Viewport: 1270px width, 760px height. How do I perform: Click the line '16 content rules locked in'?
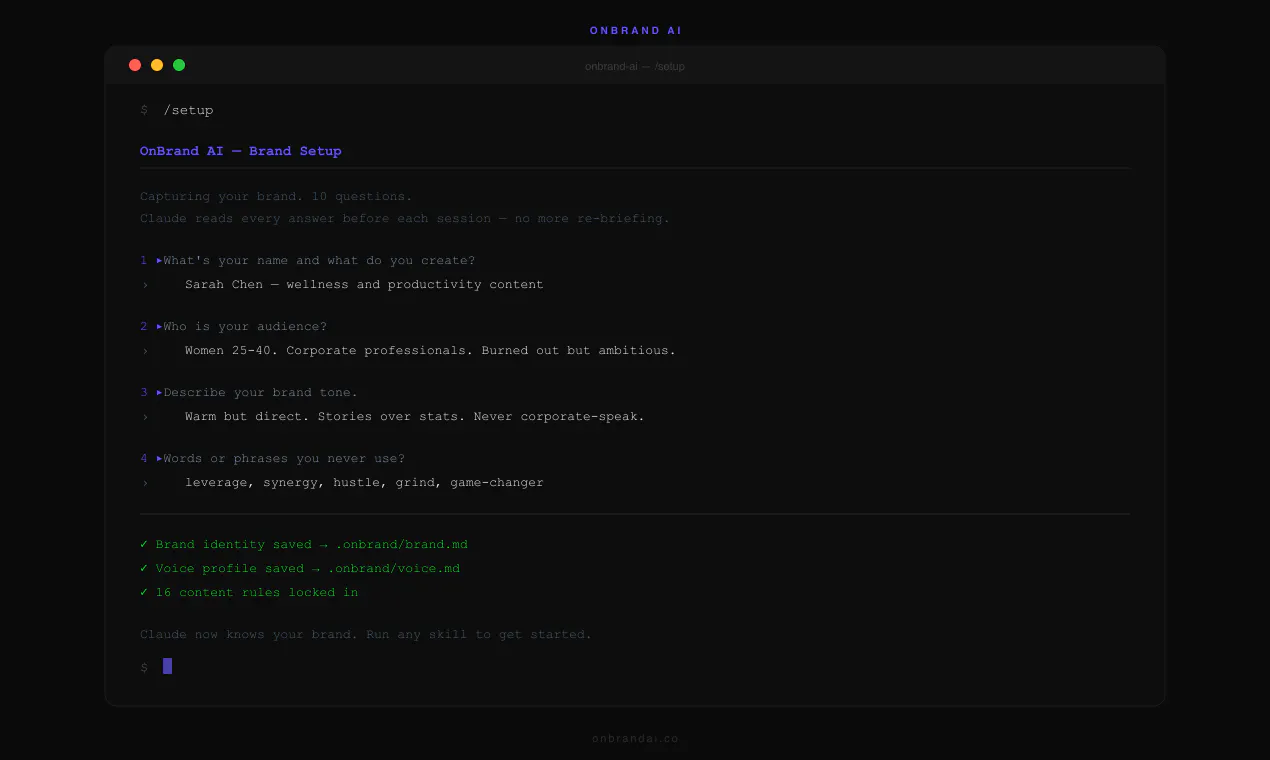pyautogui.click(x=256, y=592)
